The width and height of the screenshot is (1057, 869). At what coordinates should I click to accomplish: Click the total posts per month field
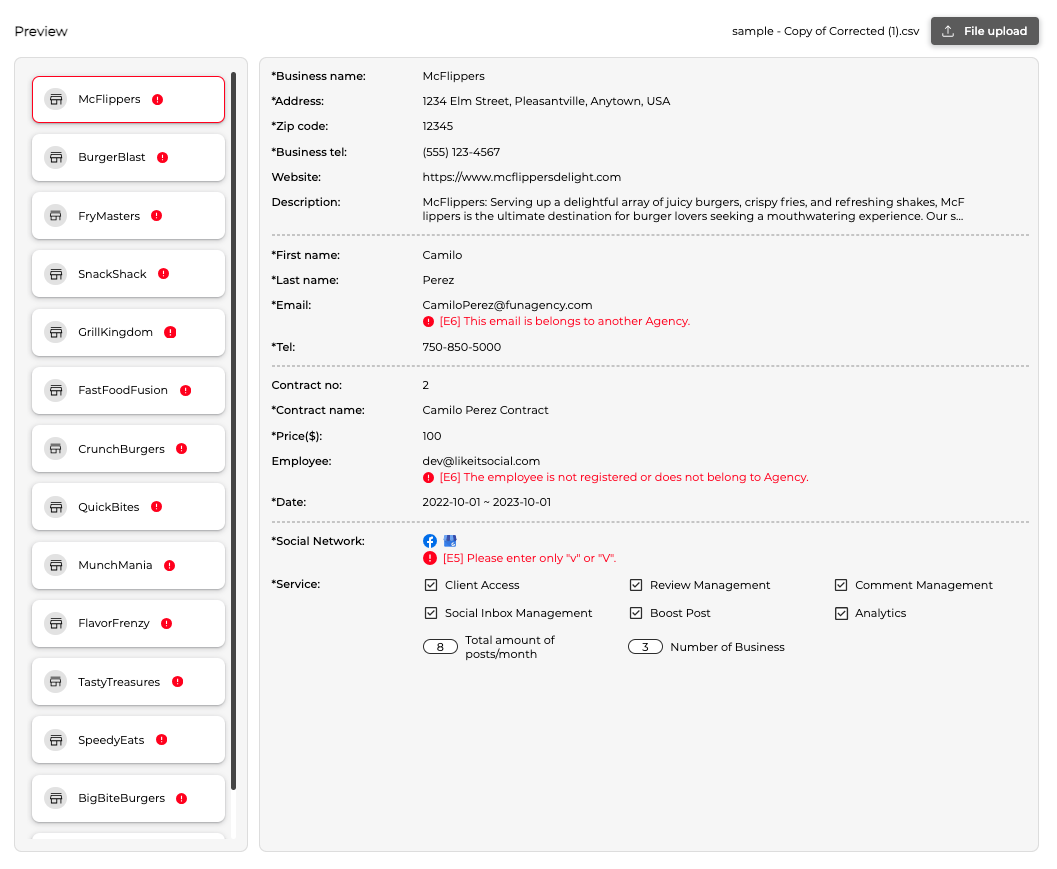(x=440, y=647)
